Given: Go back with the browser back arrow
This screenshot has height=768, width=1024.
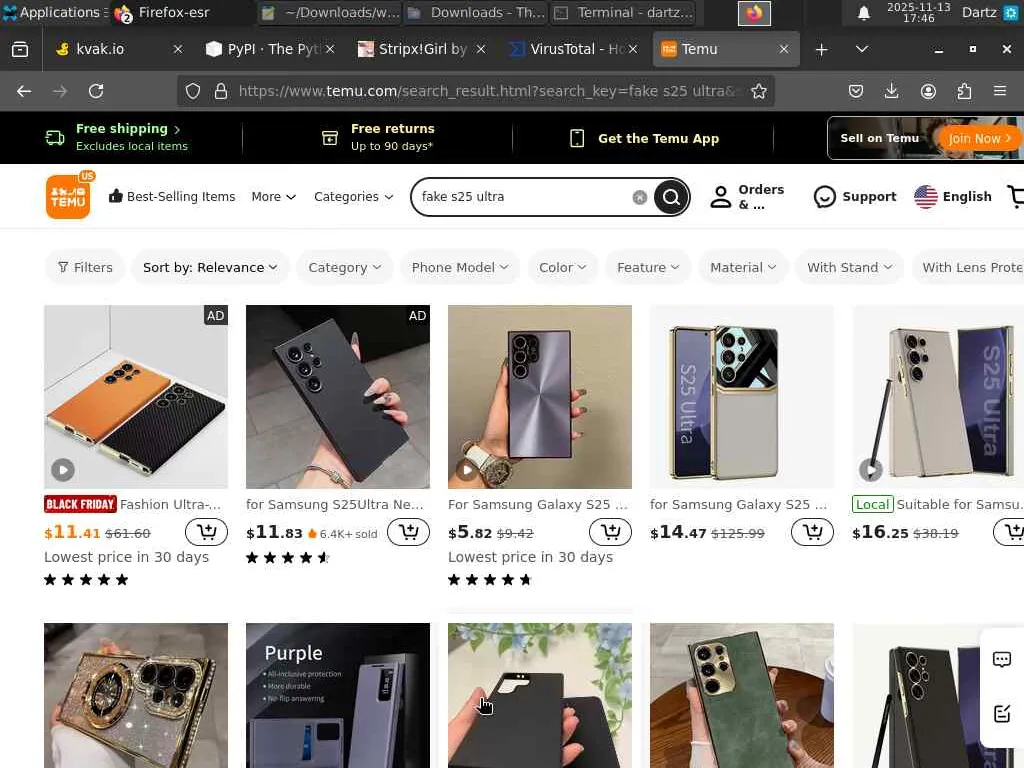Looking at the screenshot, I should 24,91.
